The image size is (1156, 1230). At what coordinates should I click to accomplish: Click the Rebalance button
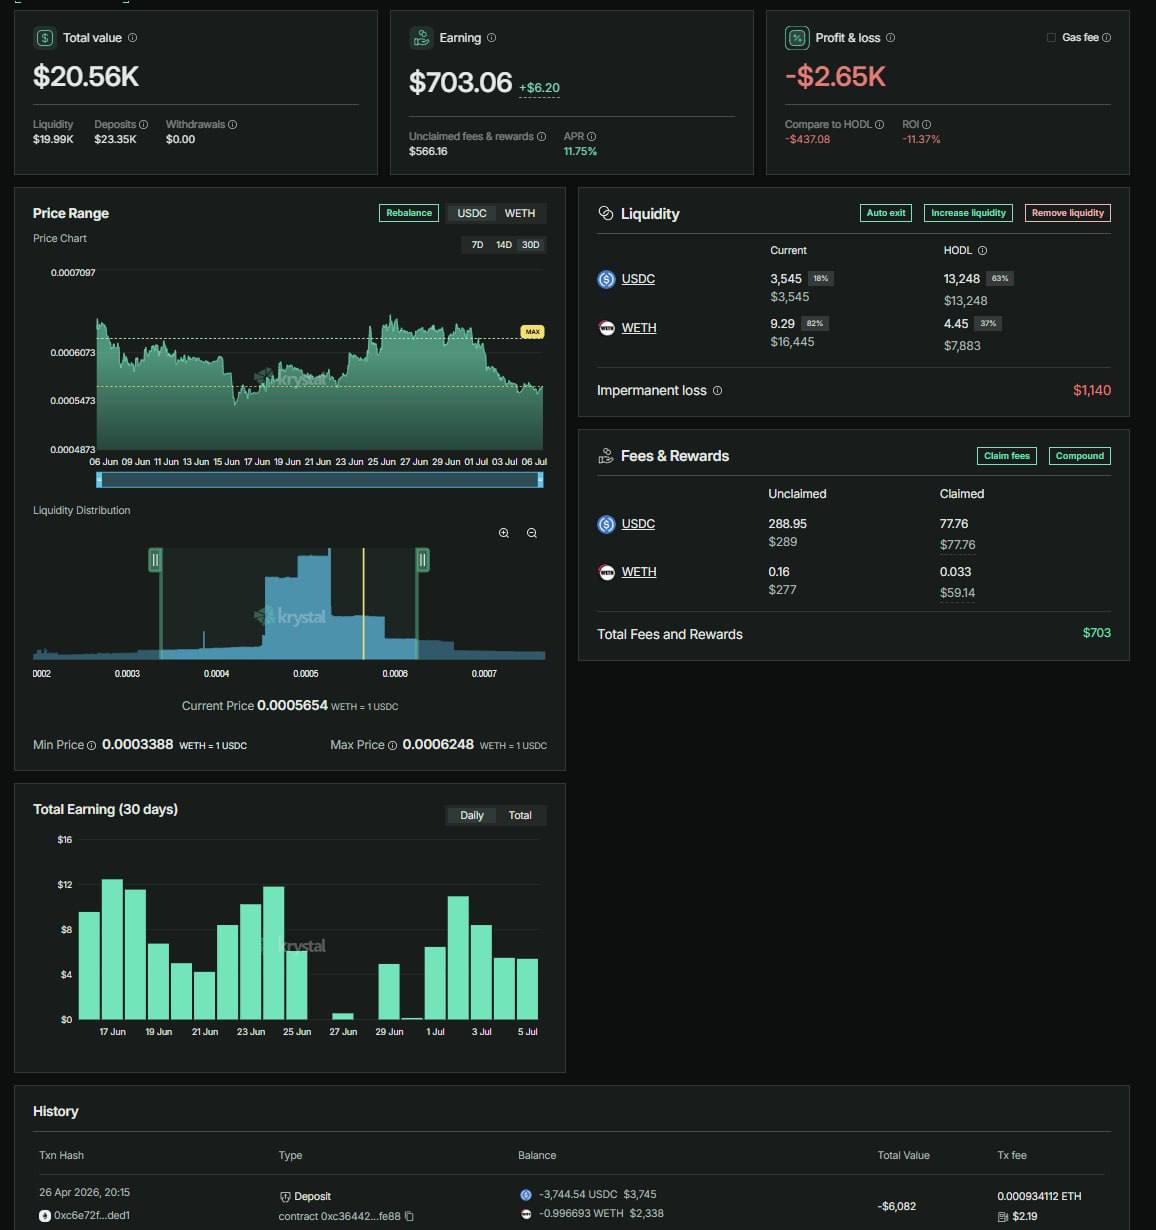tap(409, 213)
